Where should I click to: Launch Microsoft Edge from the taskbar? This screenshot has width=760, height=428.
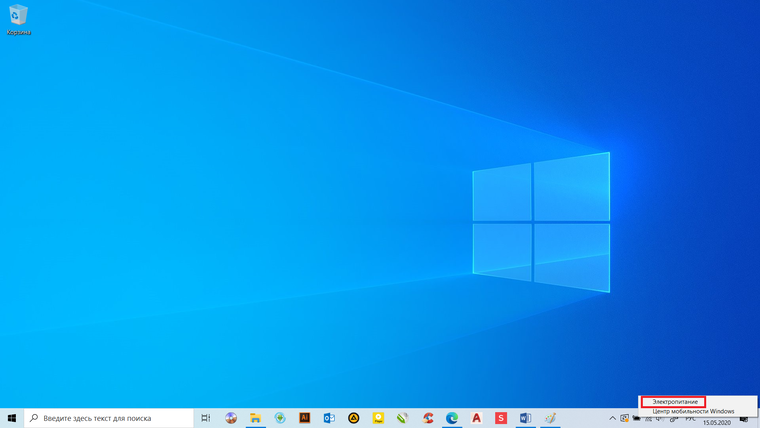tap(452, 418)
